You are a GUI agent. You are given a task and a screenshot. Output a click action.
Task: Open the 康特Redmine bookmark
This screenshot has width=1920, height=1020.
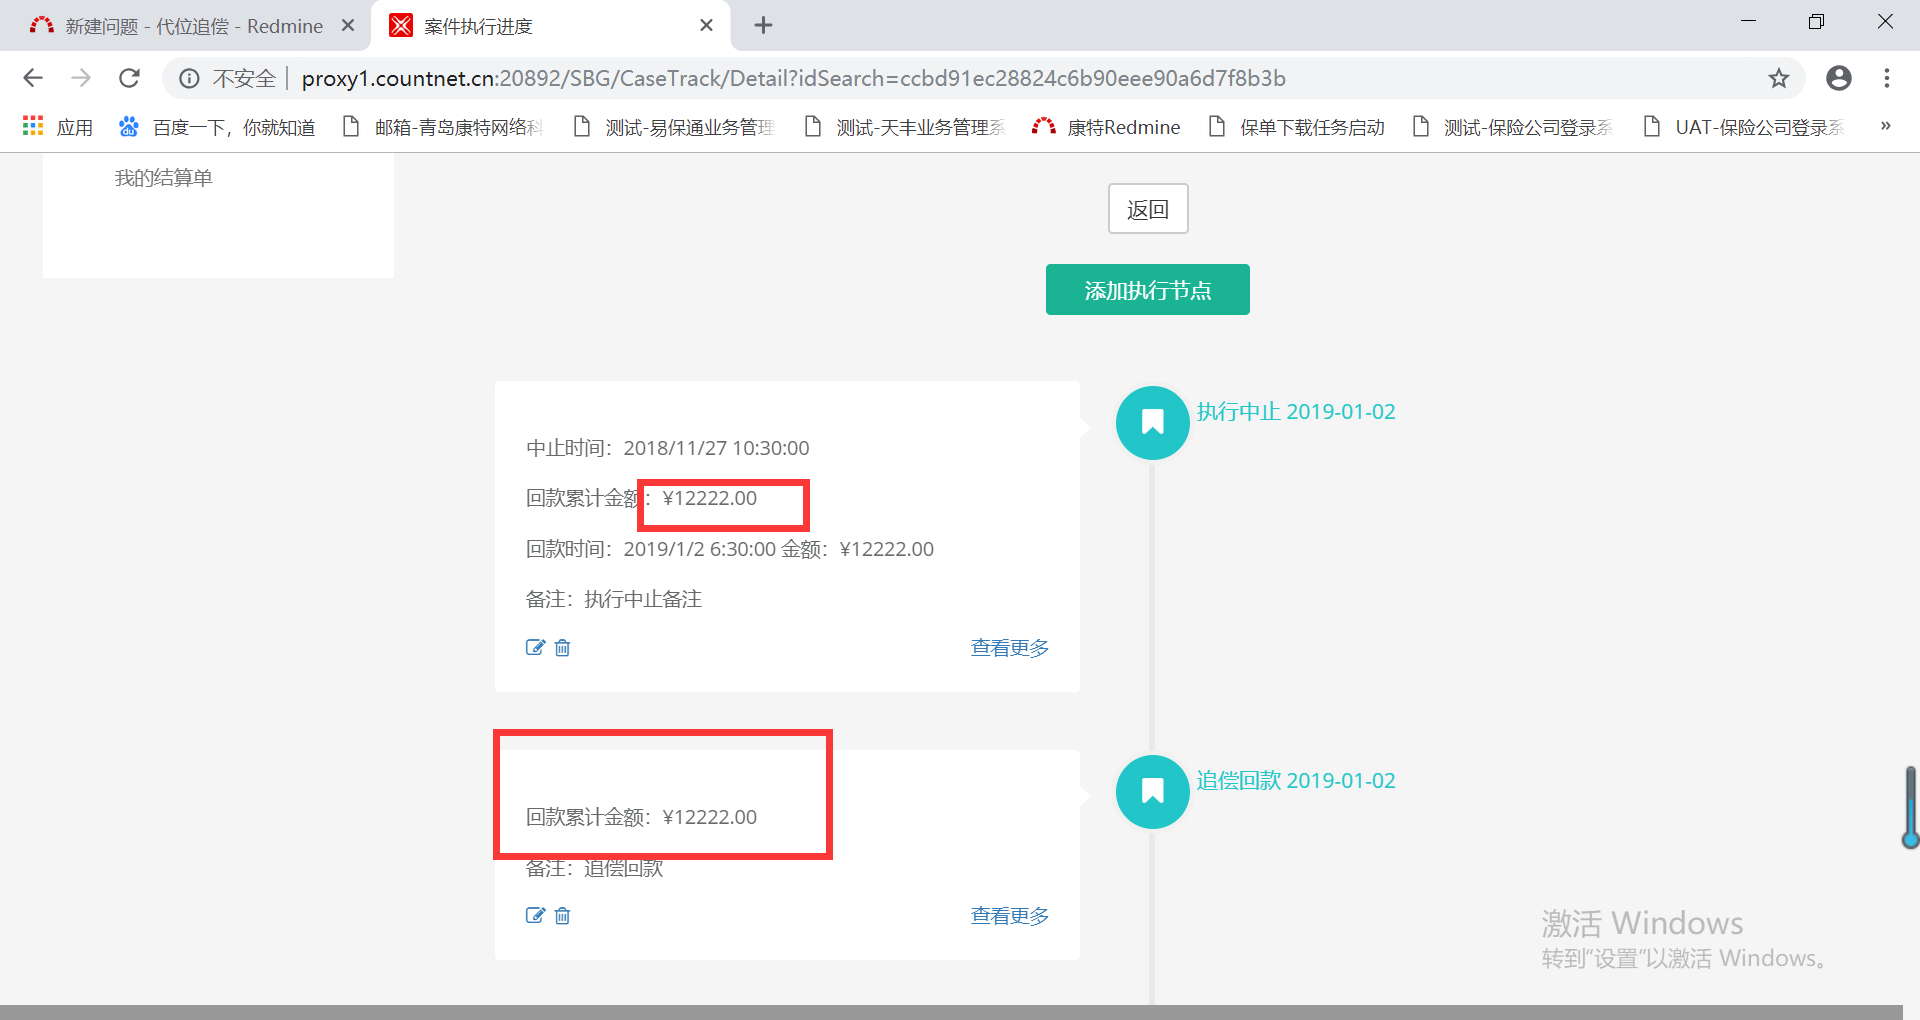tap(1106, 127)
